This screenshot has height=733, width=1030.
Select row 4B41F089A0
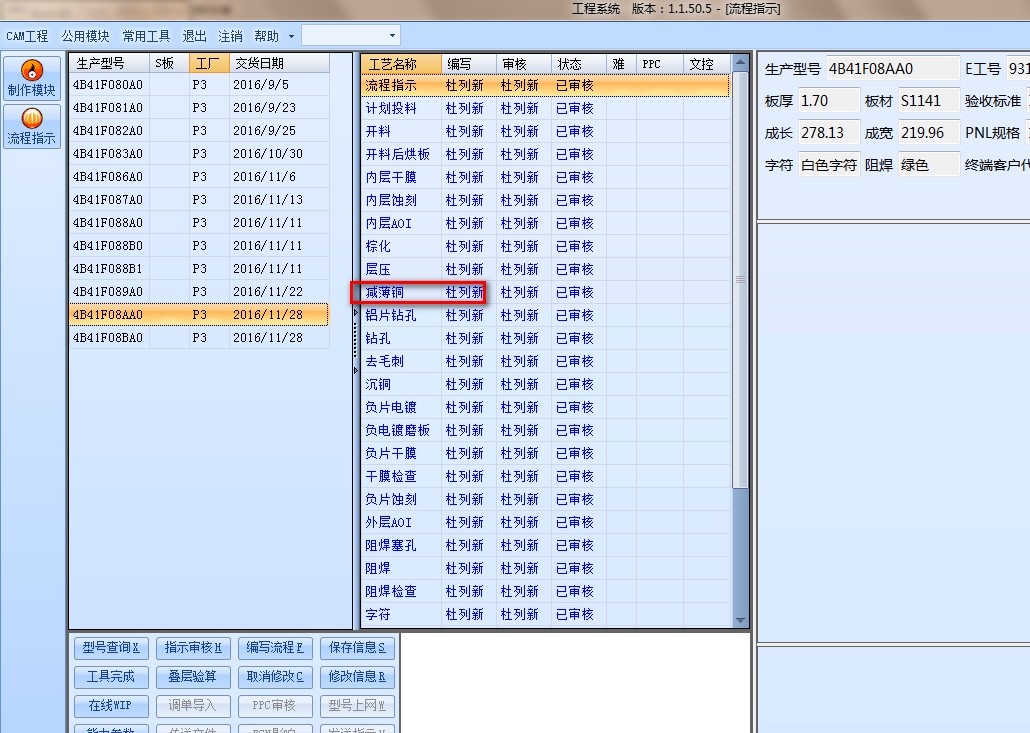coord(199,292)
